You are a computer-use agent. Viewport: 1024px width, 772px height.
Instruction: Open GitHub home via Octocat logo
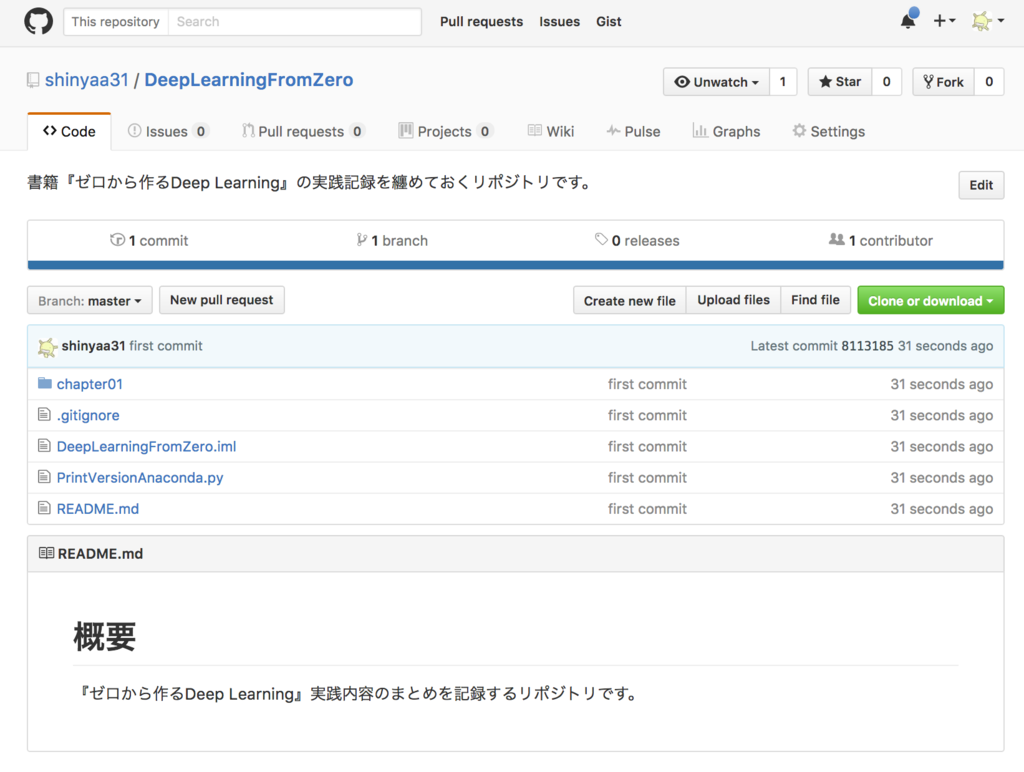(x=39, y=22)
